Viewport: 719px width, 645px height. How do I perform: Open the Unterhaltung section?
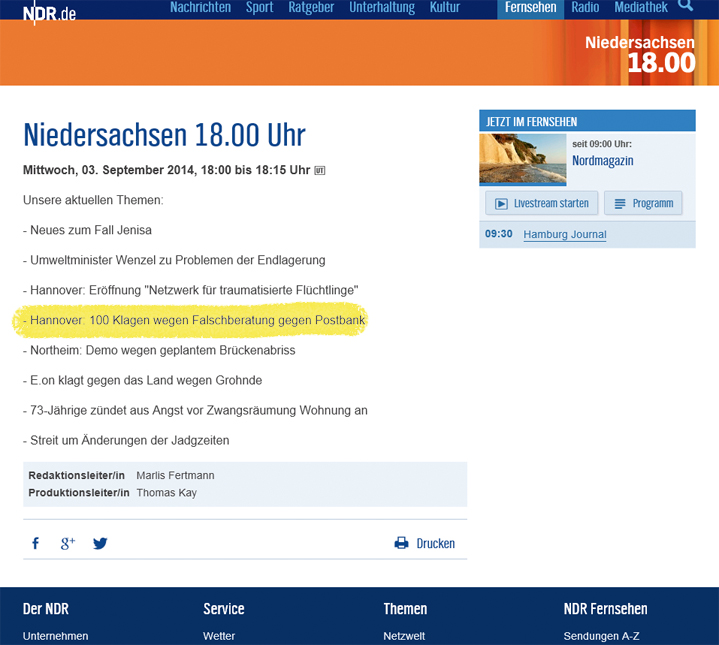coord(382,7)
